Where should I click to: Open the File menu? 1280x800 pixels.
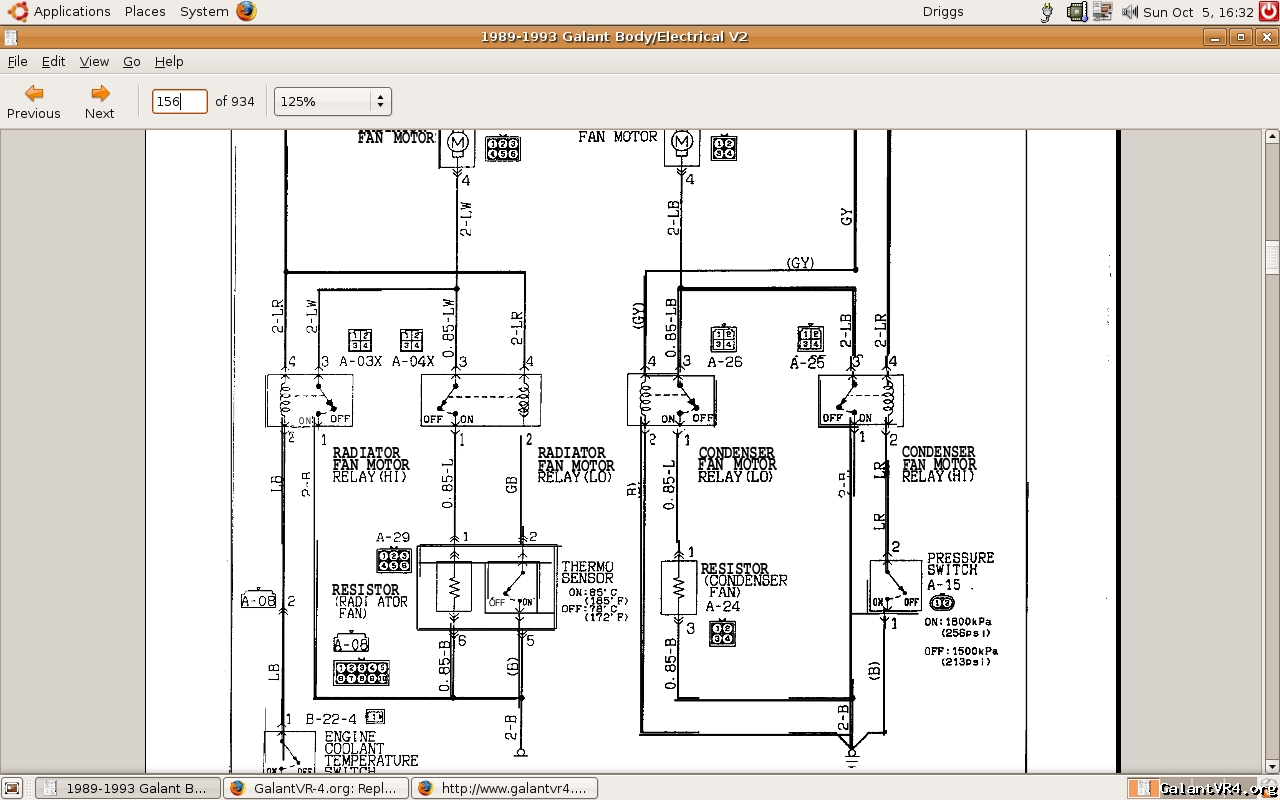[18, 61]
